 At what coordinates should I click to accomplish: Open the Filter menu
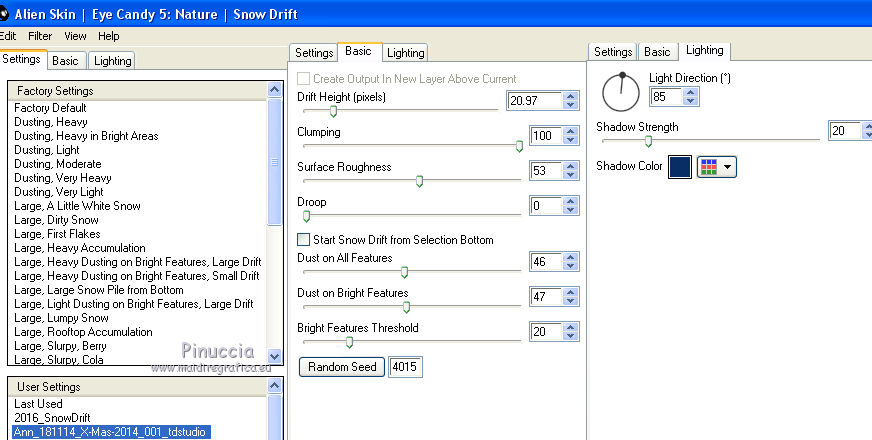(x=40, y=36)
